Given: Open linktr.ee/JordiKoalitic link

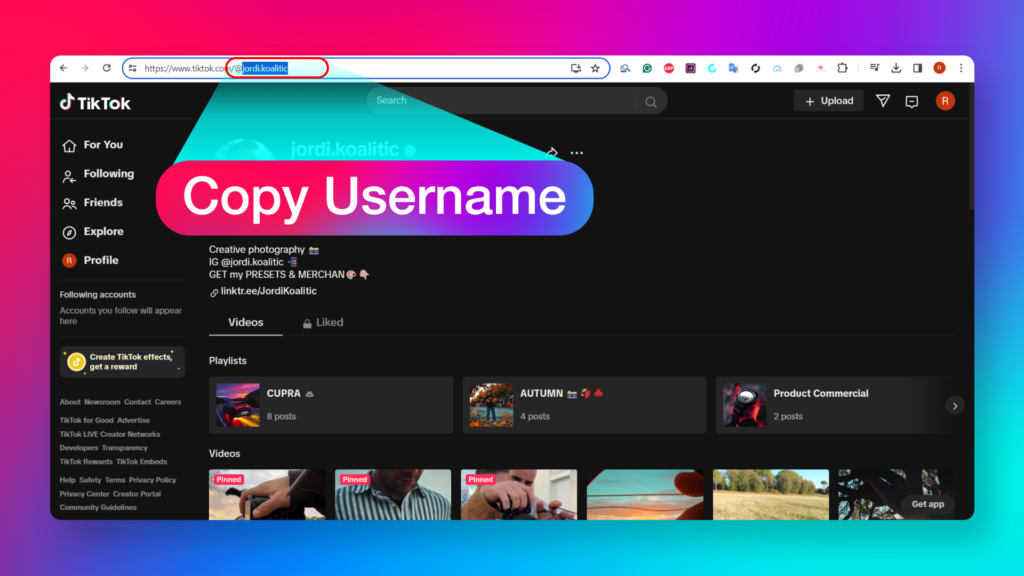Looking at the screenshot, I should tap(268, 291).
